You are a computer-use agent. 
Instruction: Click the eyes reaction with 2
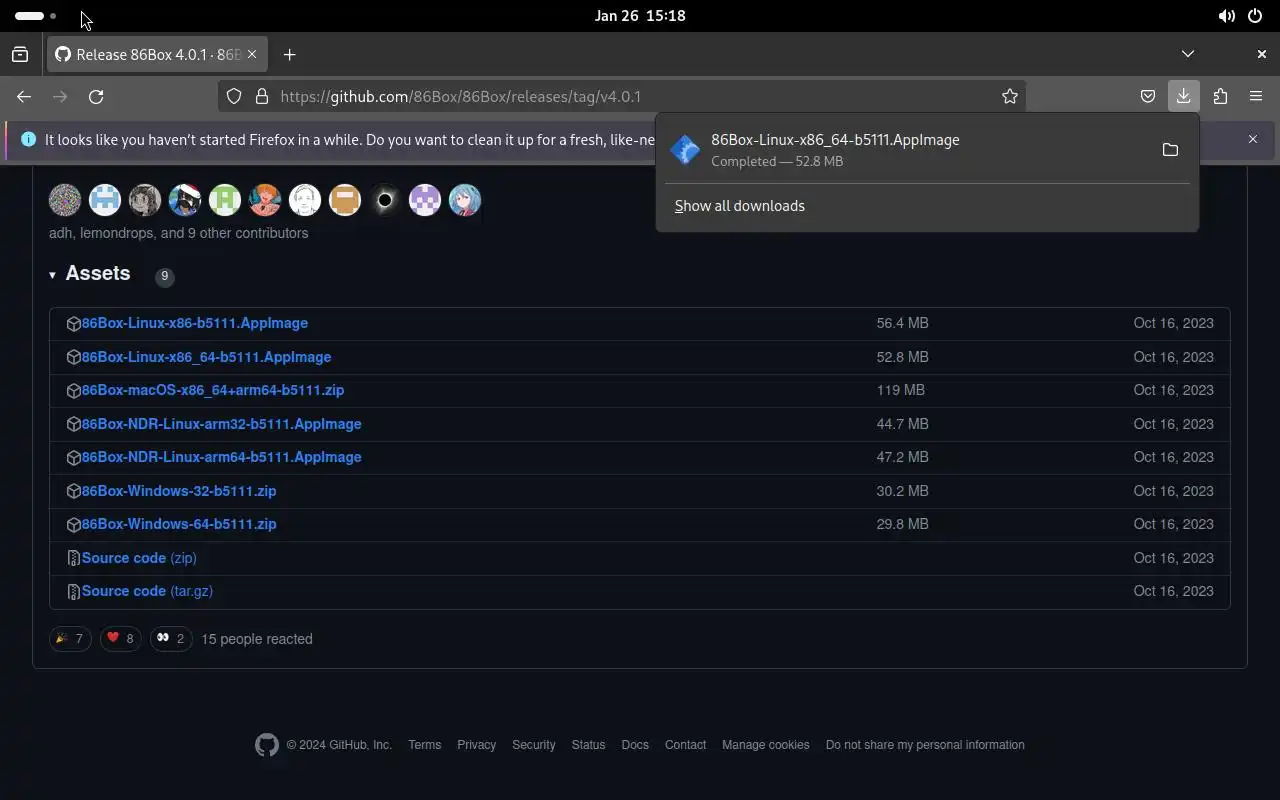coord(171,638)
